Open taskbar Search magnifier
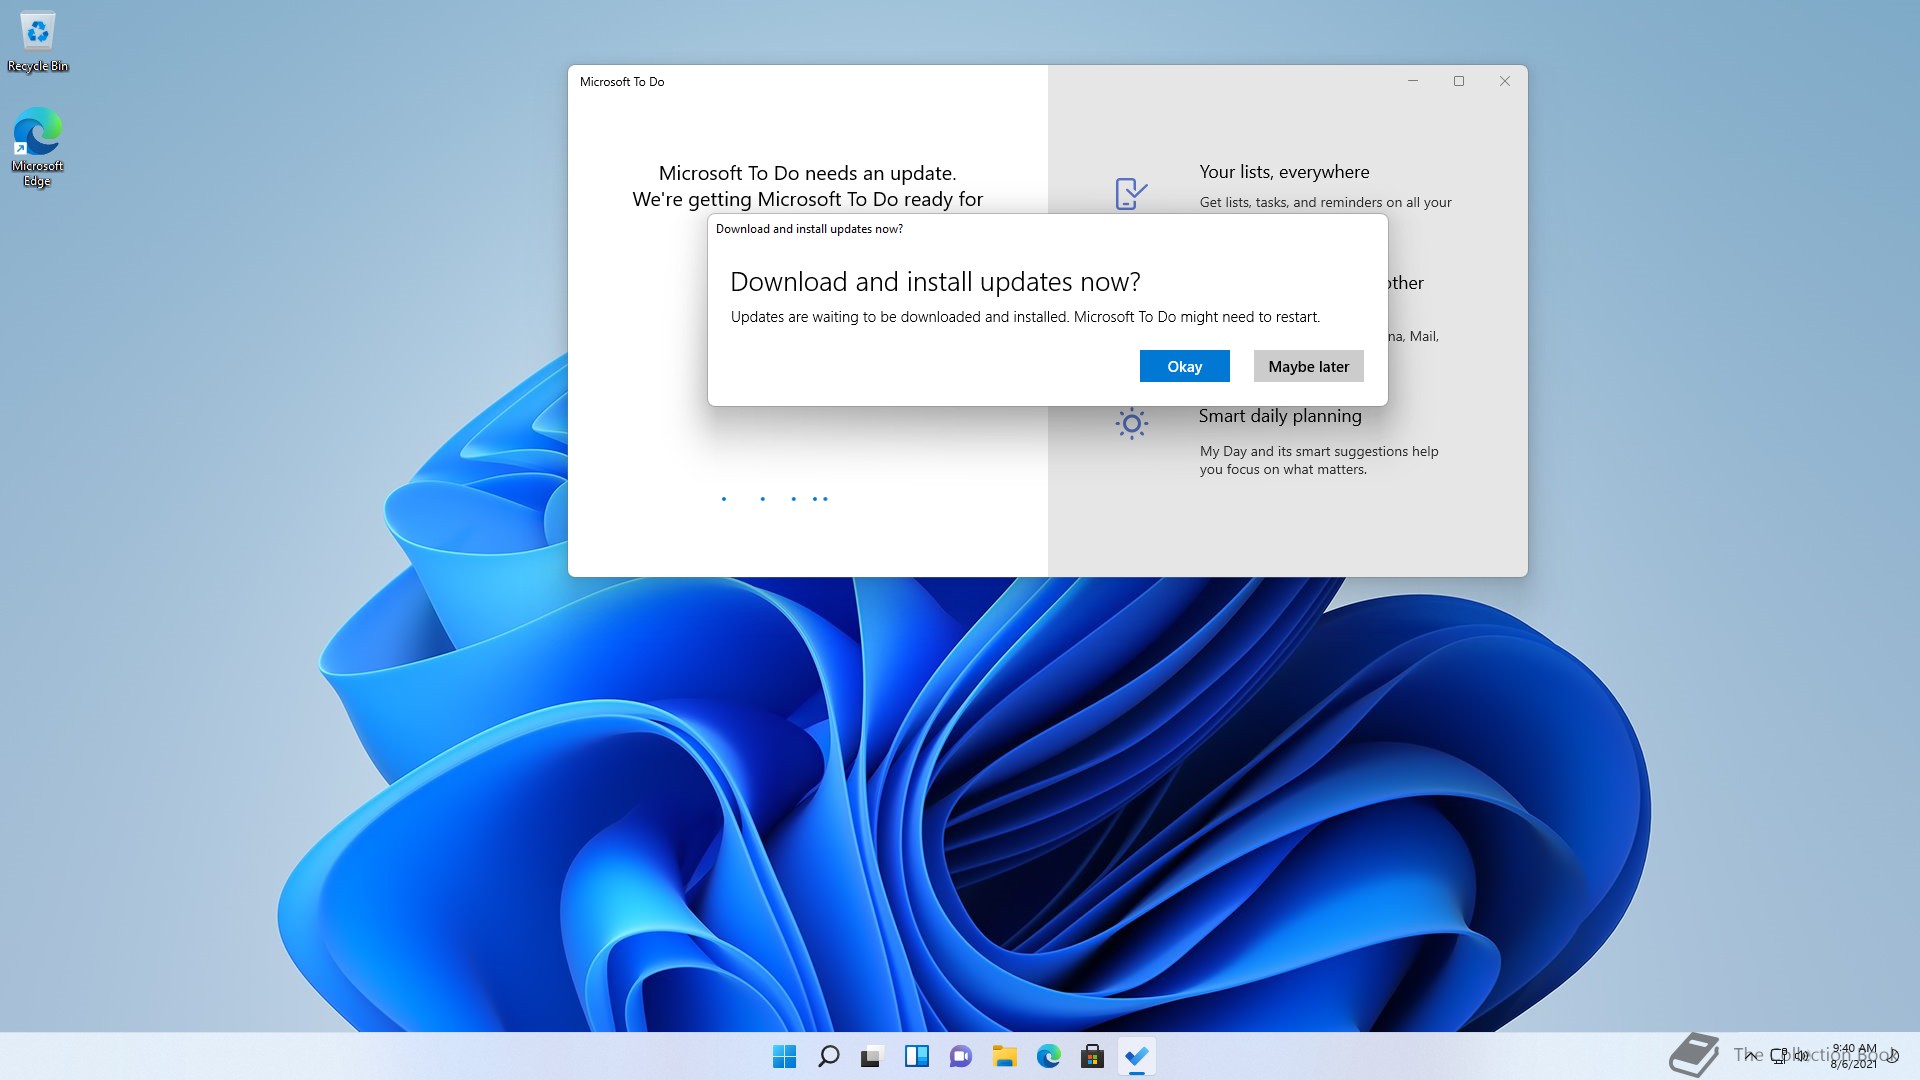Screen dimensions: 1920x1080 [x=828, y=1056]
